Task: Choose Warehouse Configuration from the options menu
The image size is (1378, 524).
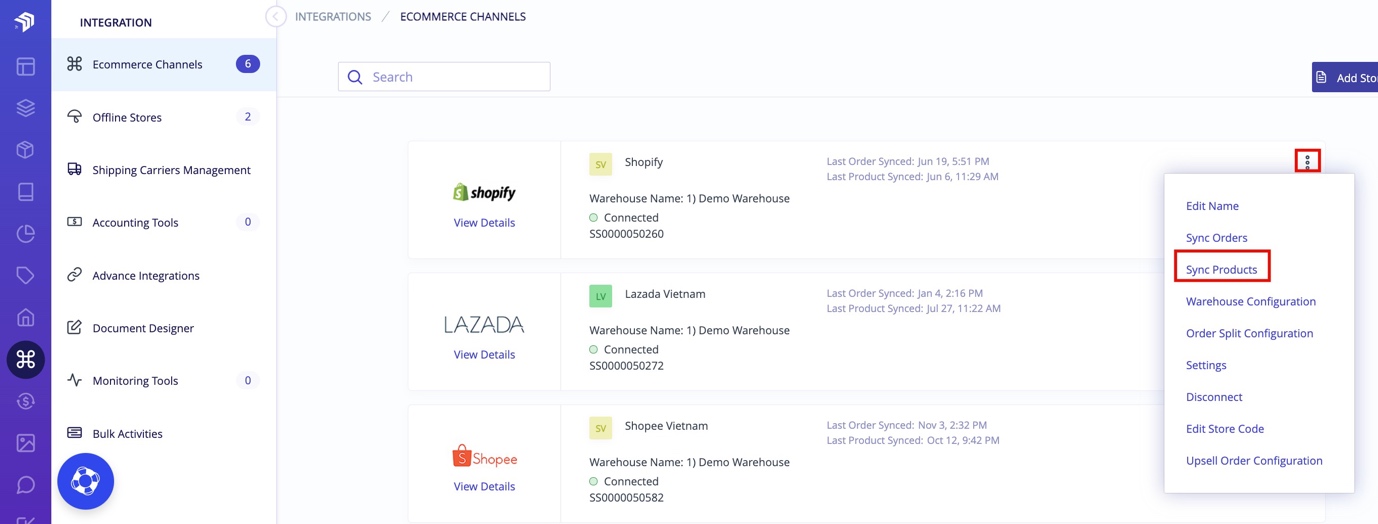Action: [x=1250, y=302]
